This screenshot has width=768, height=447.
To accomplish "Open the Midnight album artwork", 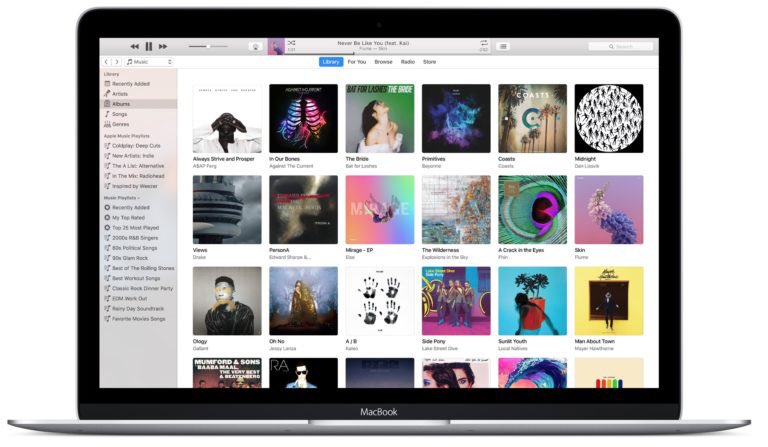I will [609, 118].
